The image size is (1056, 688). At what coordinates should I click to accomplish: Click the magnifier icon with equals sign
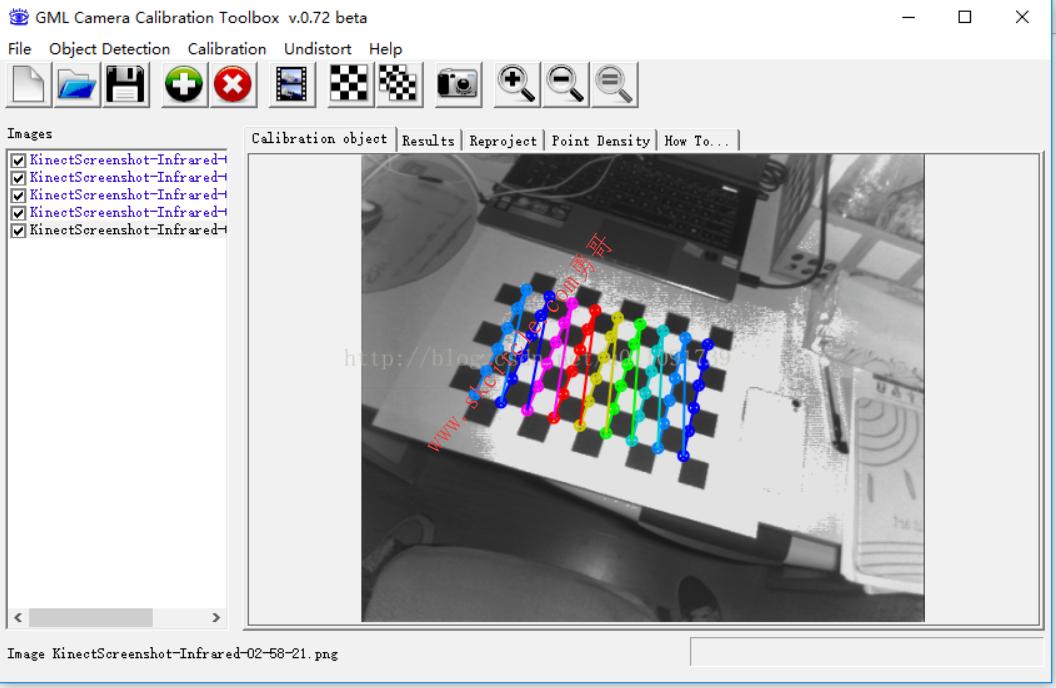[614, 85]
